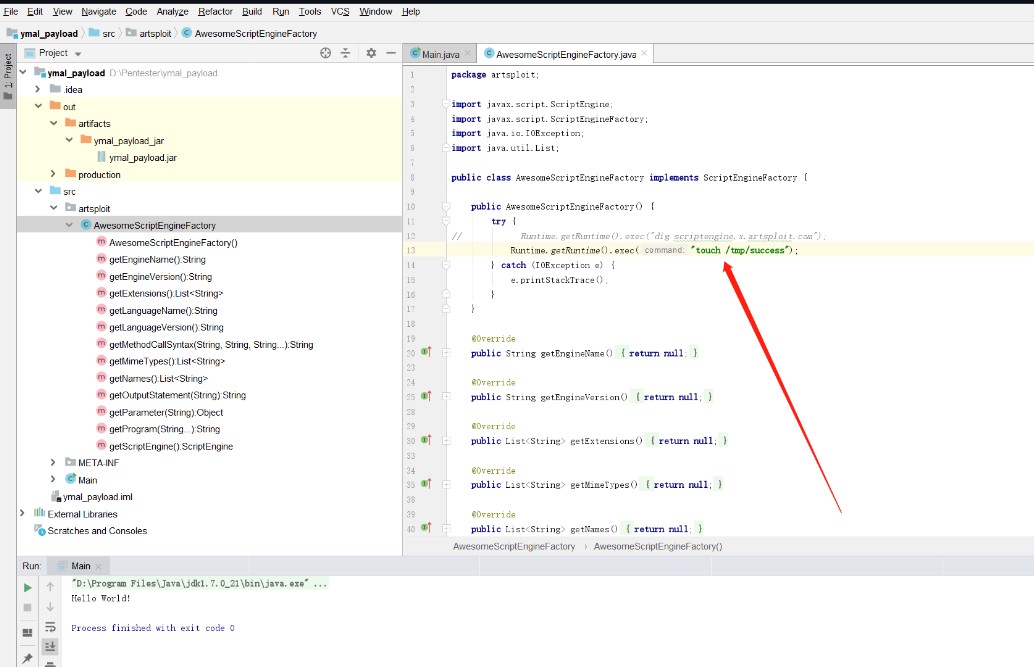Expand the production folder

tap(53, 174)
